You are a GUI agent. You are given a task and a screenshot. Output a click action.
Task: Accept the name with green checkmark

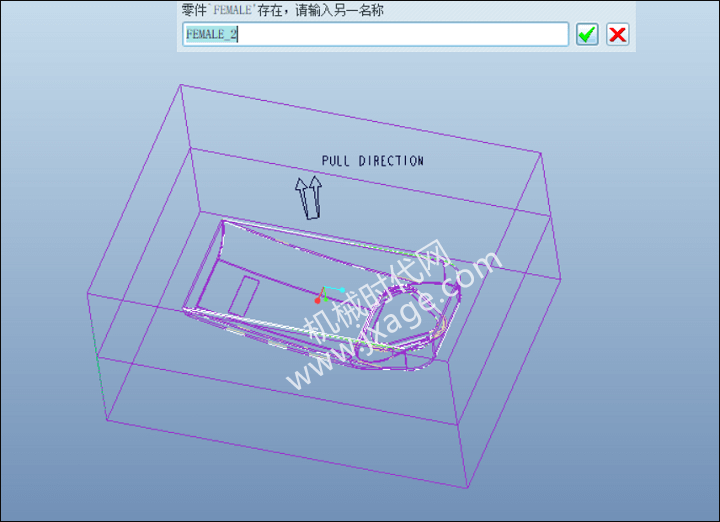tap(587, 34)
